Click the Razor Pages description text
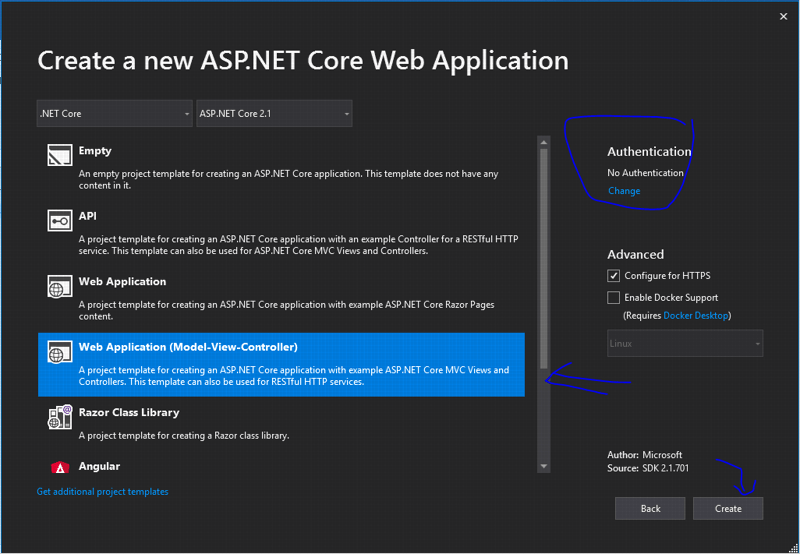Viewport: 800px width, 554px height. (286, 310)
